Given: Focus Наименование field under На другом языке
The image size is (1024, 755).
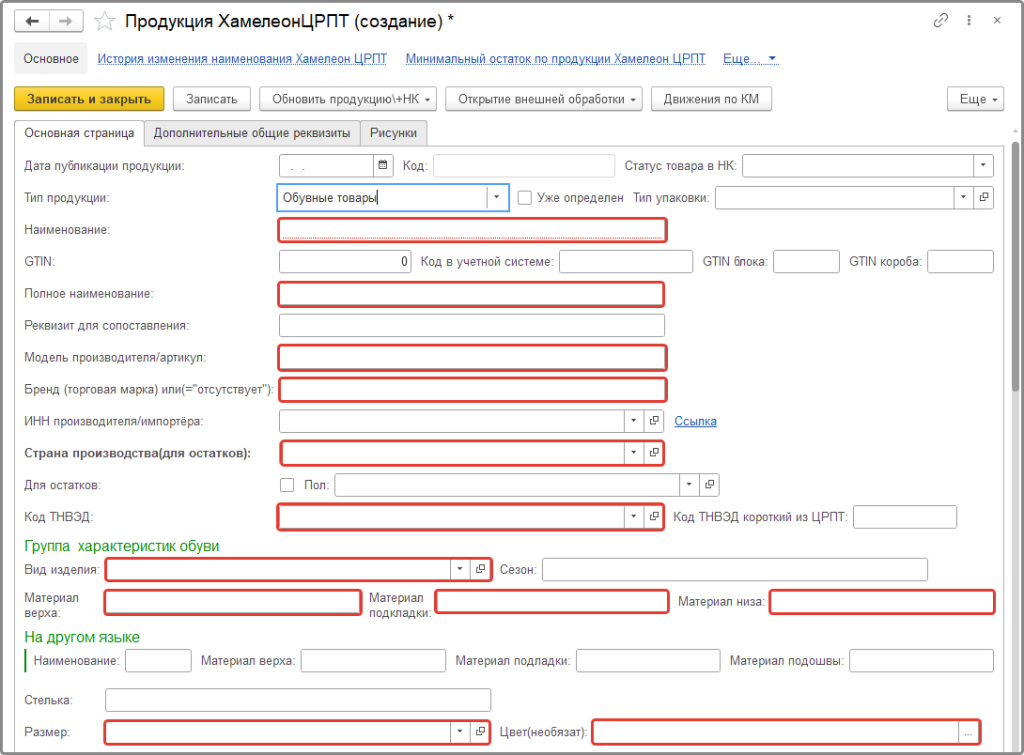Looking at the screenshot, I should [x=158, y=660].
